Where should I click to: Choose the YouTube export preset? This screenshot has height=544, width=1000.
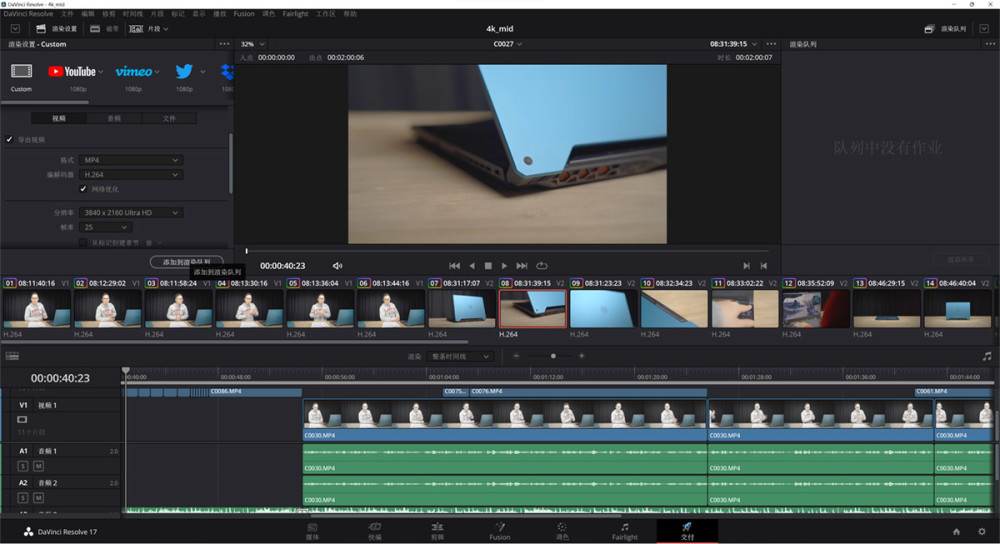click(71, 71)
